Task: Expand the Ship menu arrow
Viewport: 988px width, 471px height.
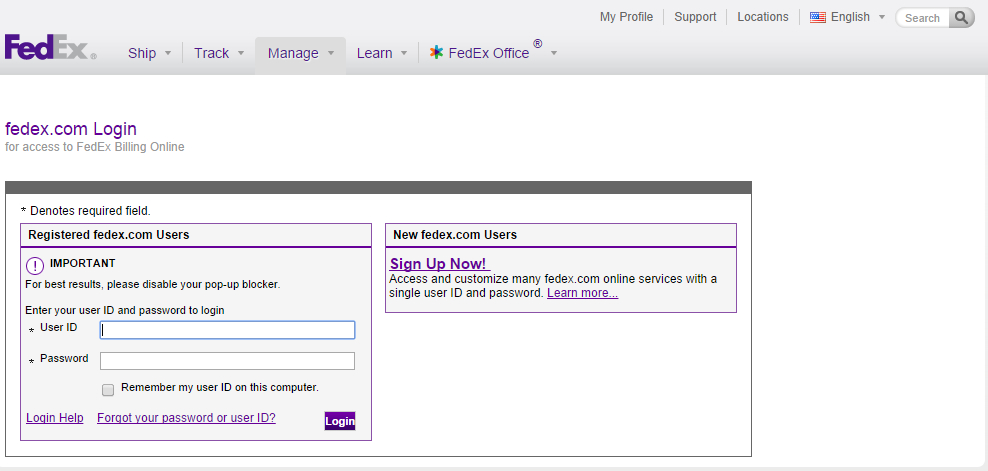Action: coord(168,54)
